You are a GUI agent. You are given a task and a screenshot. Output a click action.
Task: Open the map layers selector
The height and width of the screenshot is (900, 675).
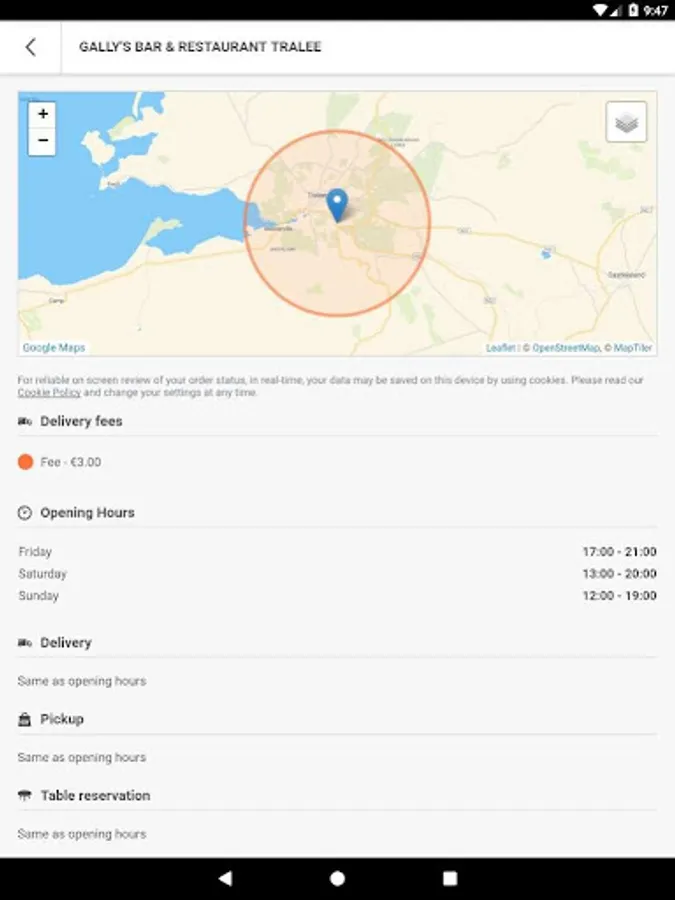(626, 122)
